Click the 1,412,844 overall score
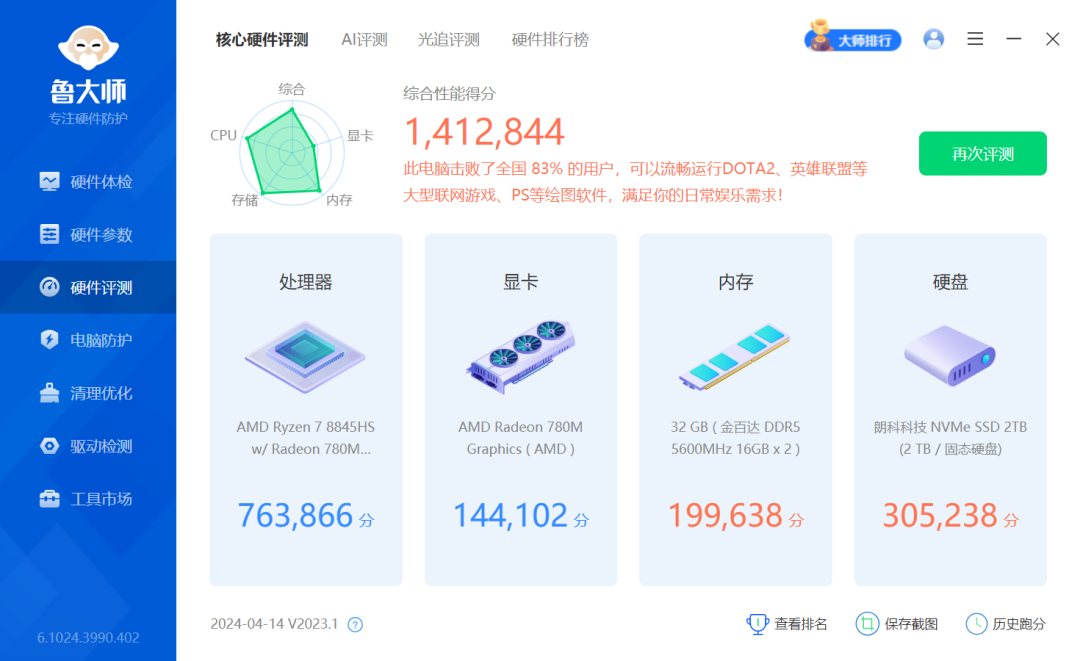1080x661 pixels. point(484,132)
